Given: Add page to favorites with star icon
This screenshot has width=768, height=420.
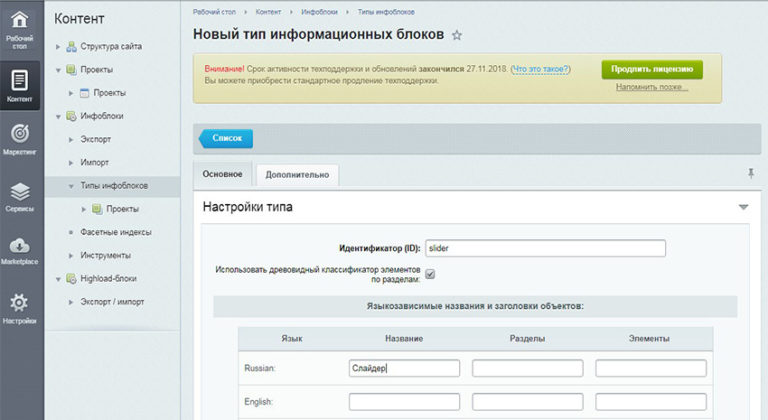Looking at the screenshot, I should click(456, 35).
